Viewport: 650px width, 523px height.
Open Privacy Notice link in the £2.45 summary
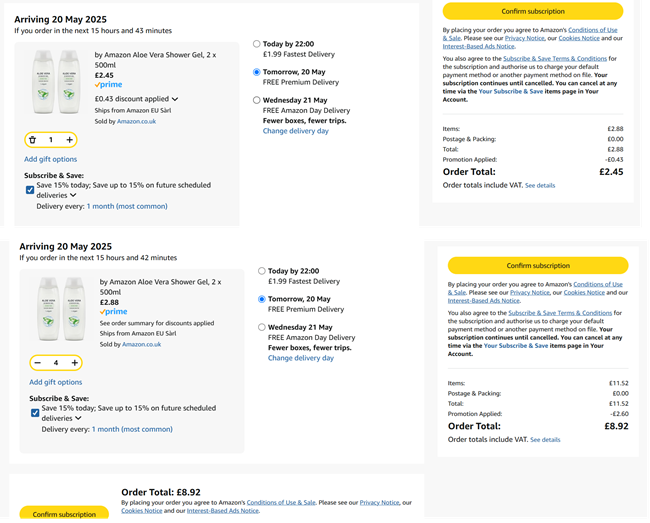(x=524, y=38)
